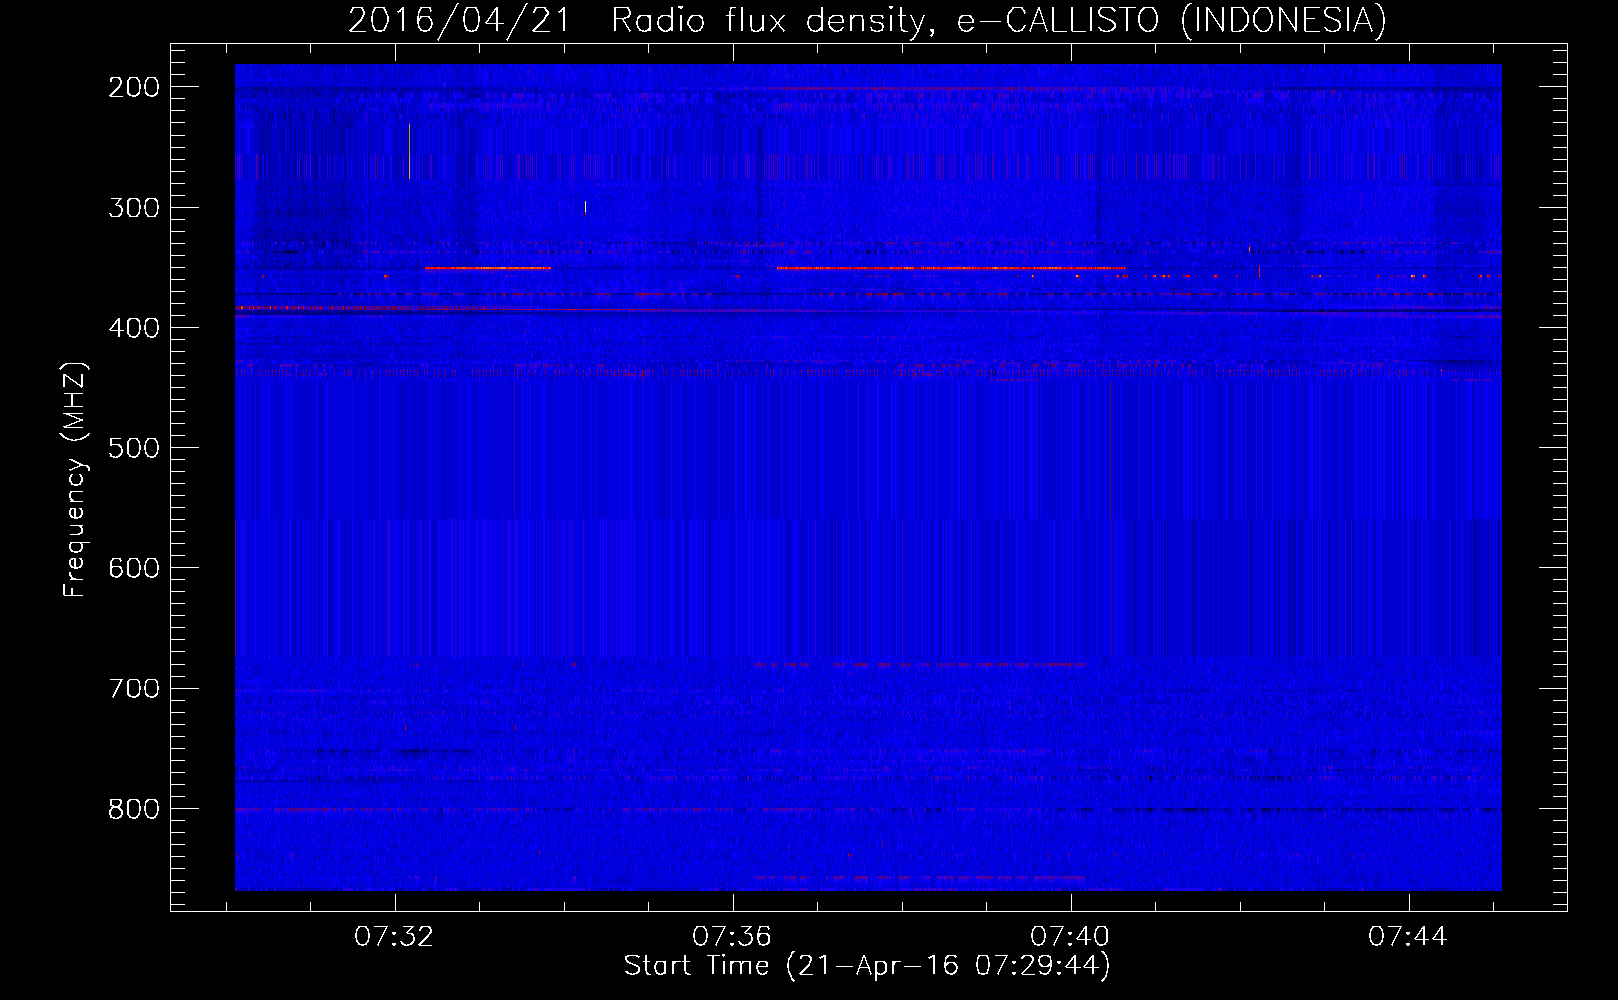Click the long red emission line near 350 MHz
Screen dimensions: 1618x1000
pyautogui.click(x=951, y=268)
